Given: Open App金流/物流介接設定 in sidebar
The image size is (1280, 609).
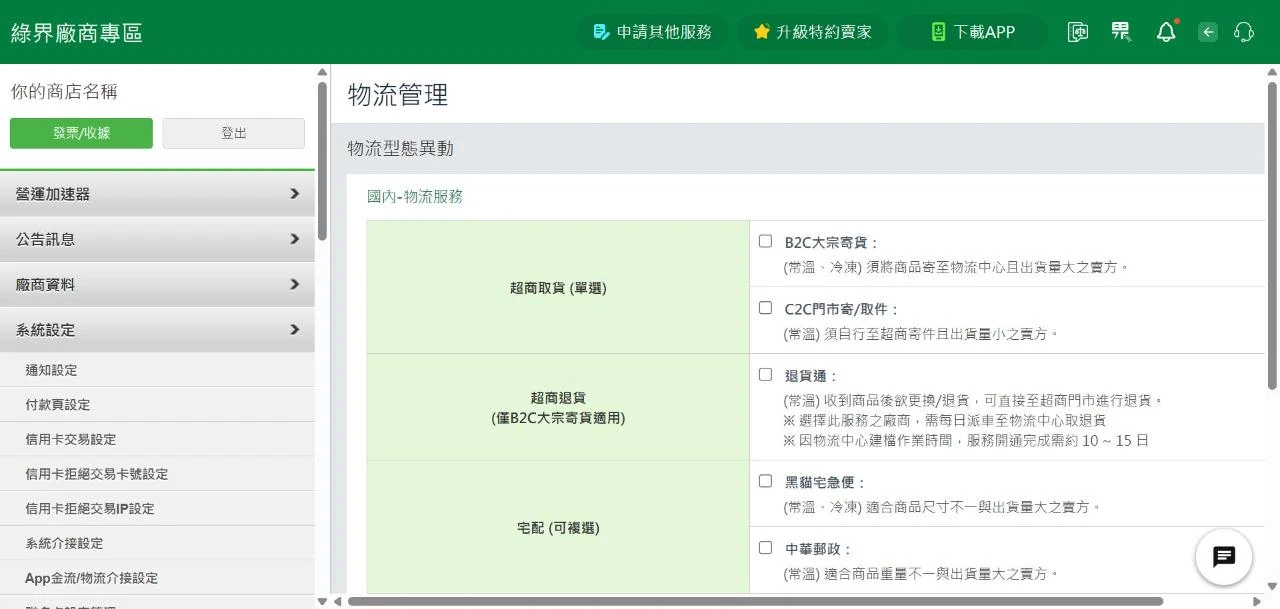Looking at the screenshot, I should click(x=157, y=578).
